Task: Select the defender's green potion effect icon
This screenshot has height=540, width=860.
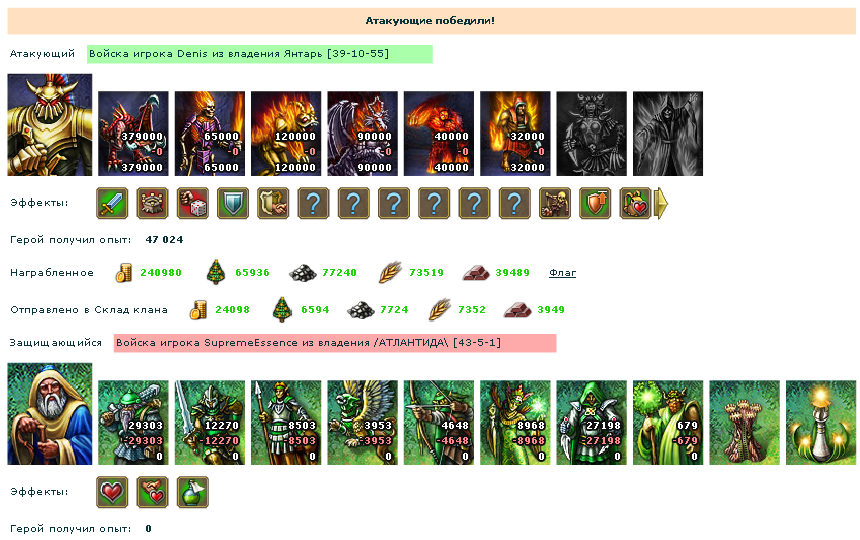Action: click(x=193, y=492)
